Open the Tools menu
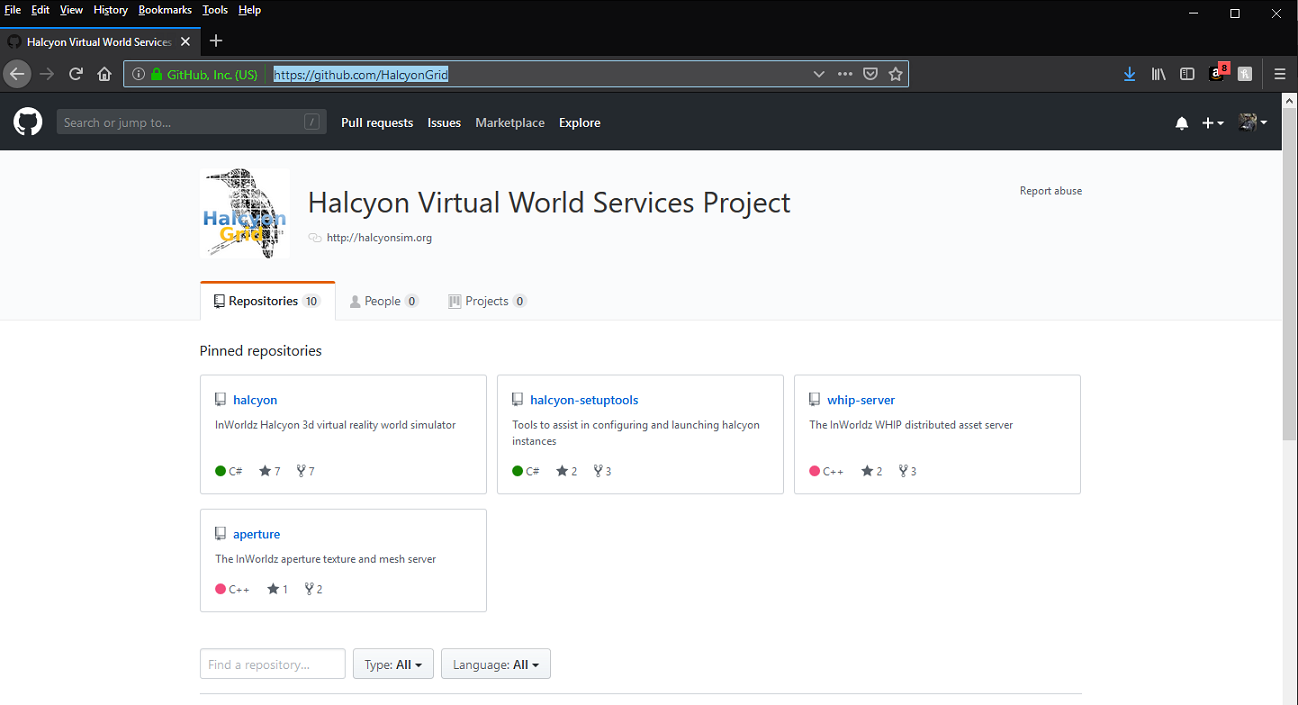The image size is (1298, 705). (x=215, y=10)
